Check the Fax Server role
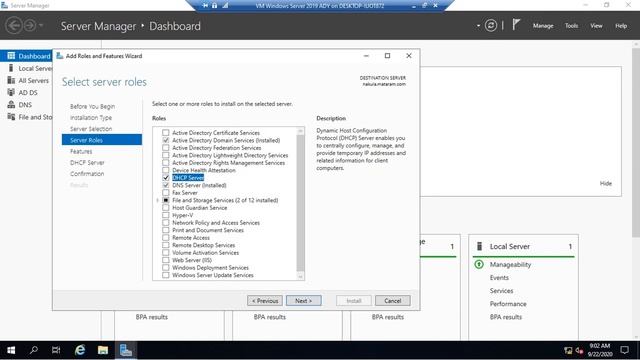Image resolution: width=640 pixels, height=360 pixels. click(166, 193)
